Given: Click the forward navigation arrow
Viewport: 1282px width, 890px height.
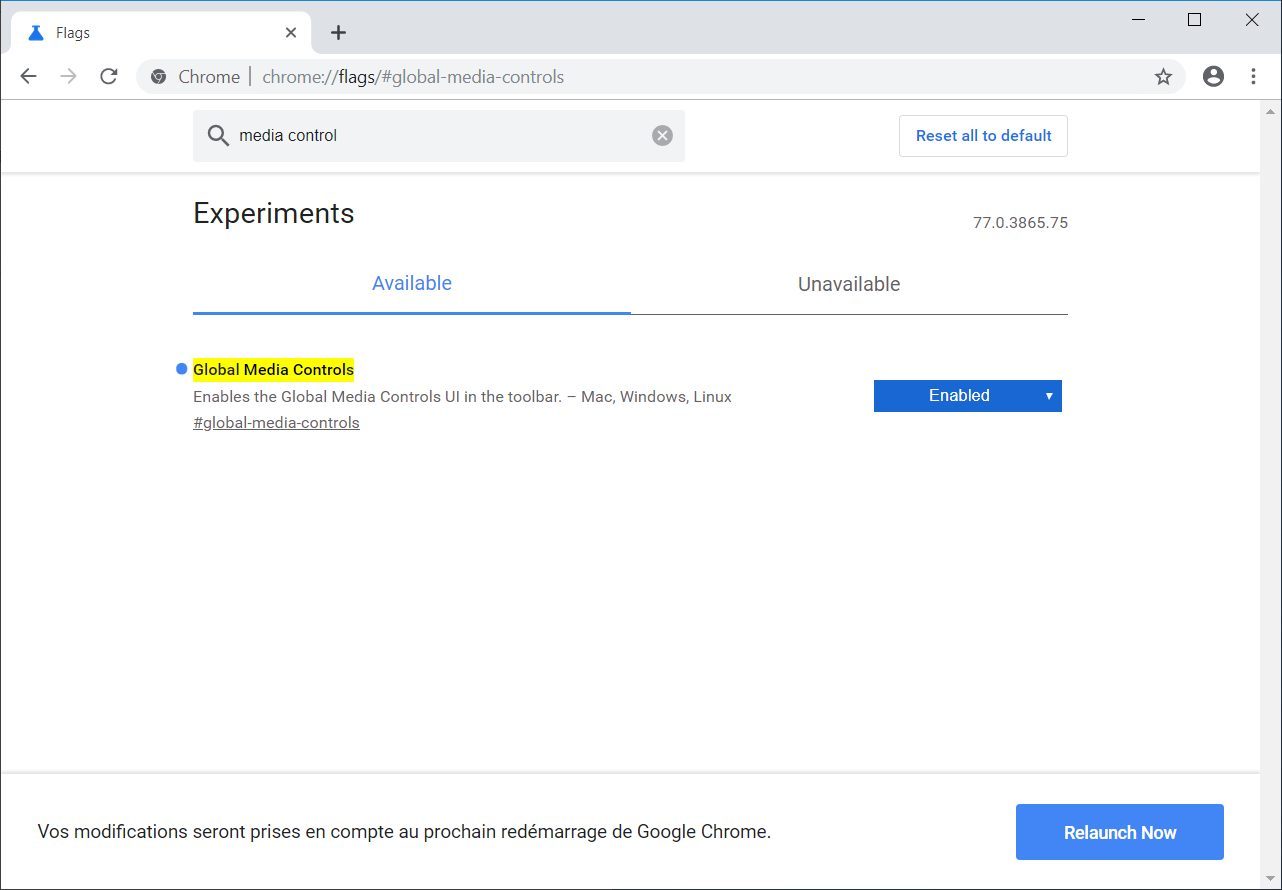Looking at the screenshot, I should [68, 76].
